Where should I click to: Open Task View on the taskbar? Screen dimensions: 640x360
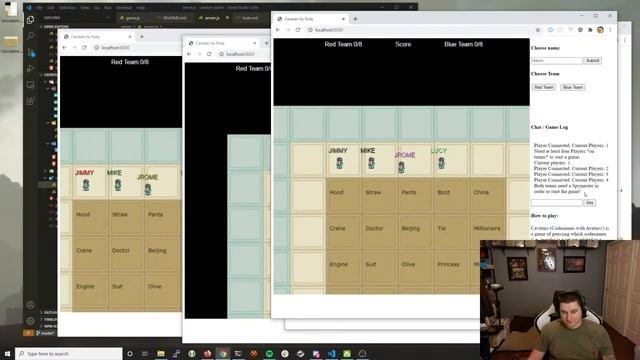(x=144, y=353)
